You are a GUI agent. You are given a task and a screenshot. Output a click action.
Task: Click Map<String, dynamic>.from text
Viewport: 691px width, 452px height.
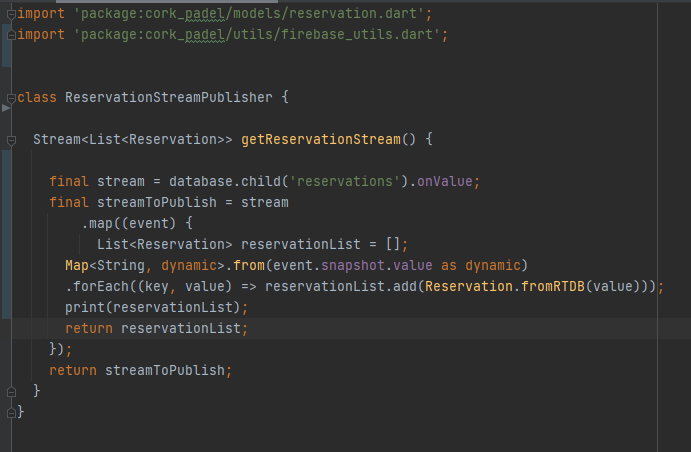165,265
